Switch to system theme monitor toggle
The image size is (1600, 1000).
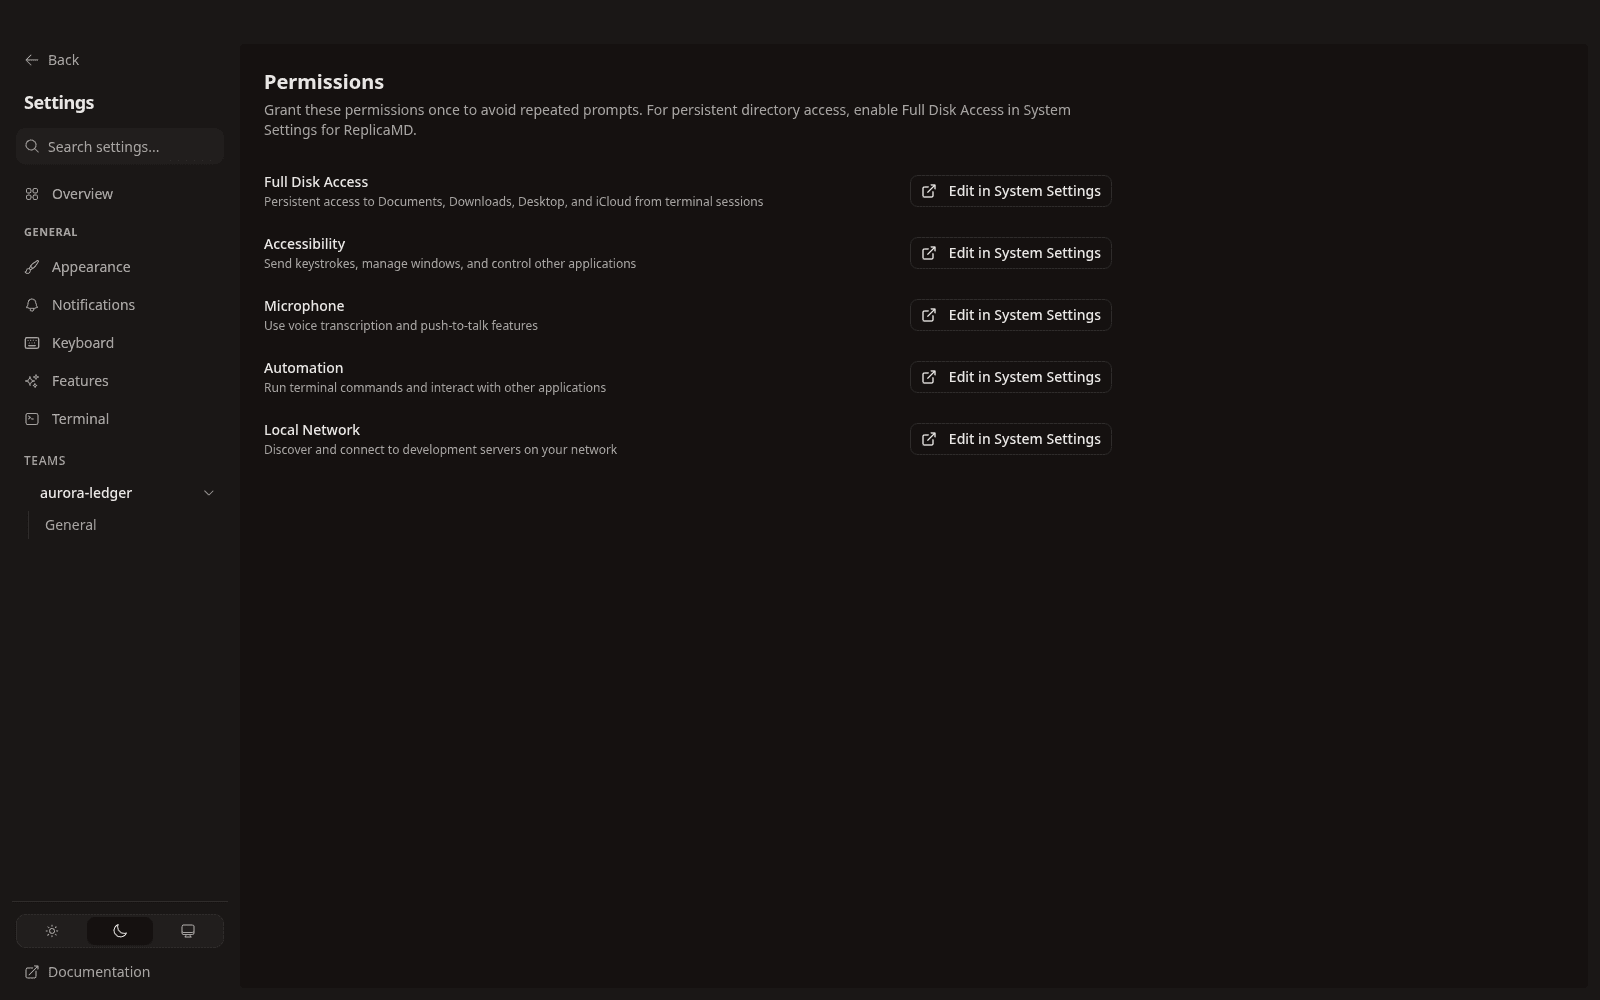pyautogui.click(x=187, y=931)
